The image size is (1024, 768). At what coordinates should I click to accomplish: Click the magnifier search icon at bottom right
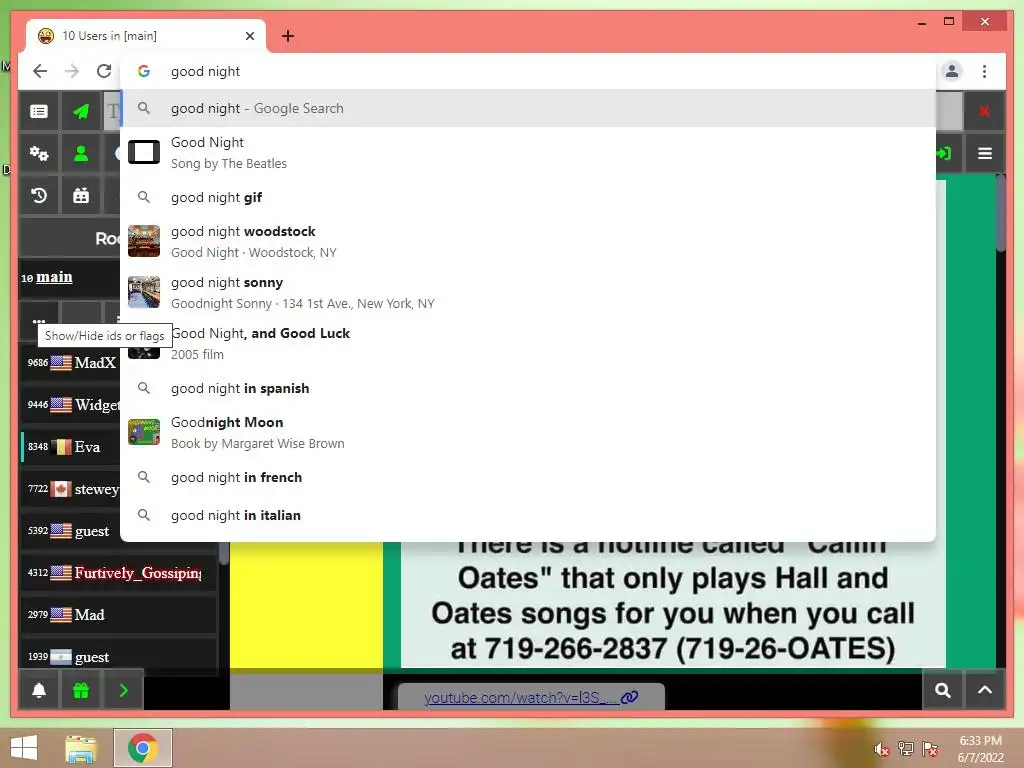click(x=942, y=690)
